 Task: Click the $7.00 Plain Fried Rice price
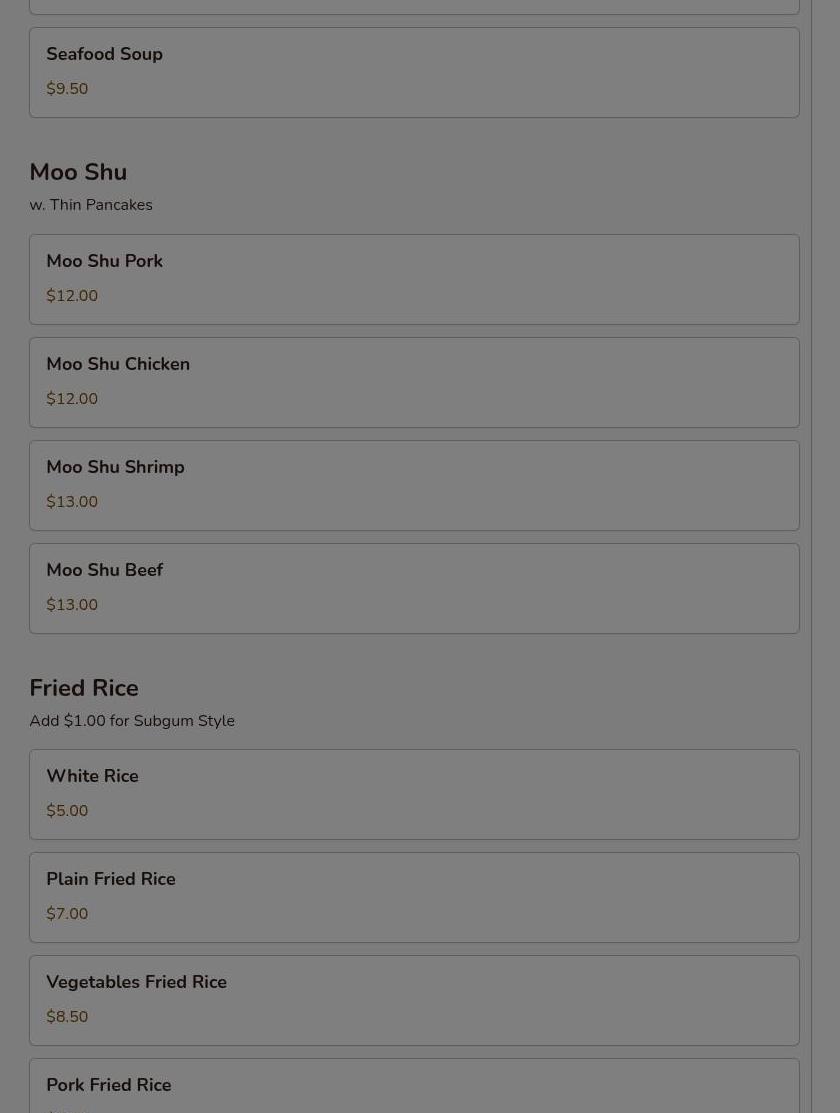click(x=67, y=914)
